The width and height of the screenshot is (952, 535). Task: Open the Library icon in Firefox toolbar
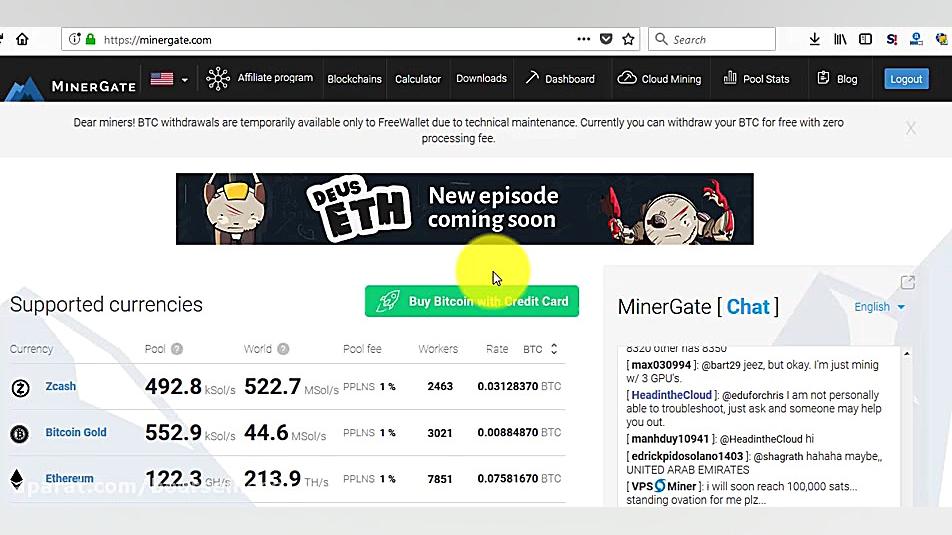840,39
